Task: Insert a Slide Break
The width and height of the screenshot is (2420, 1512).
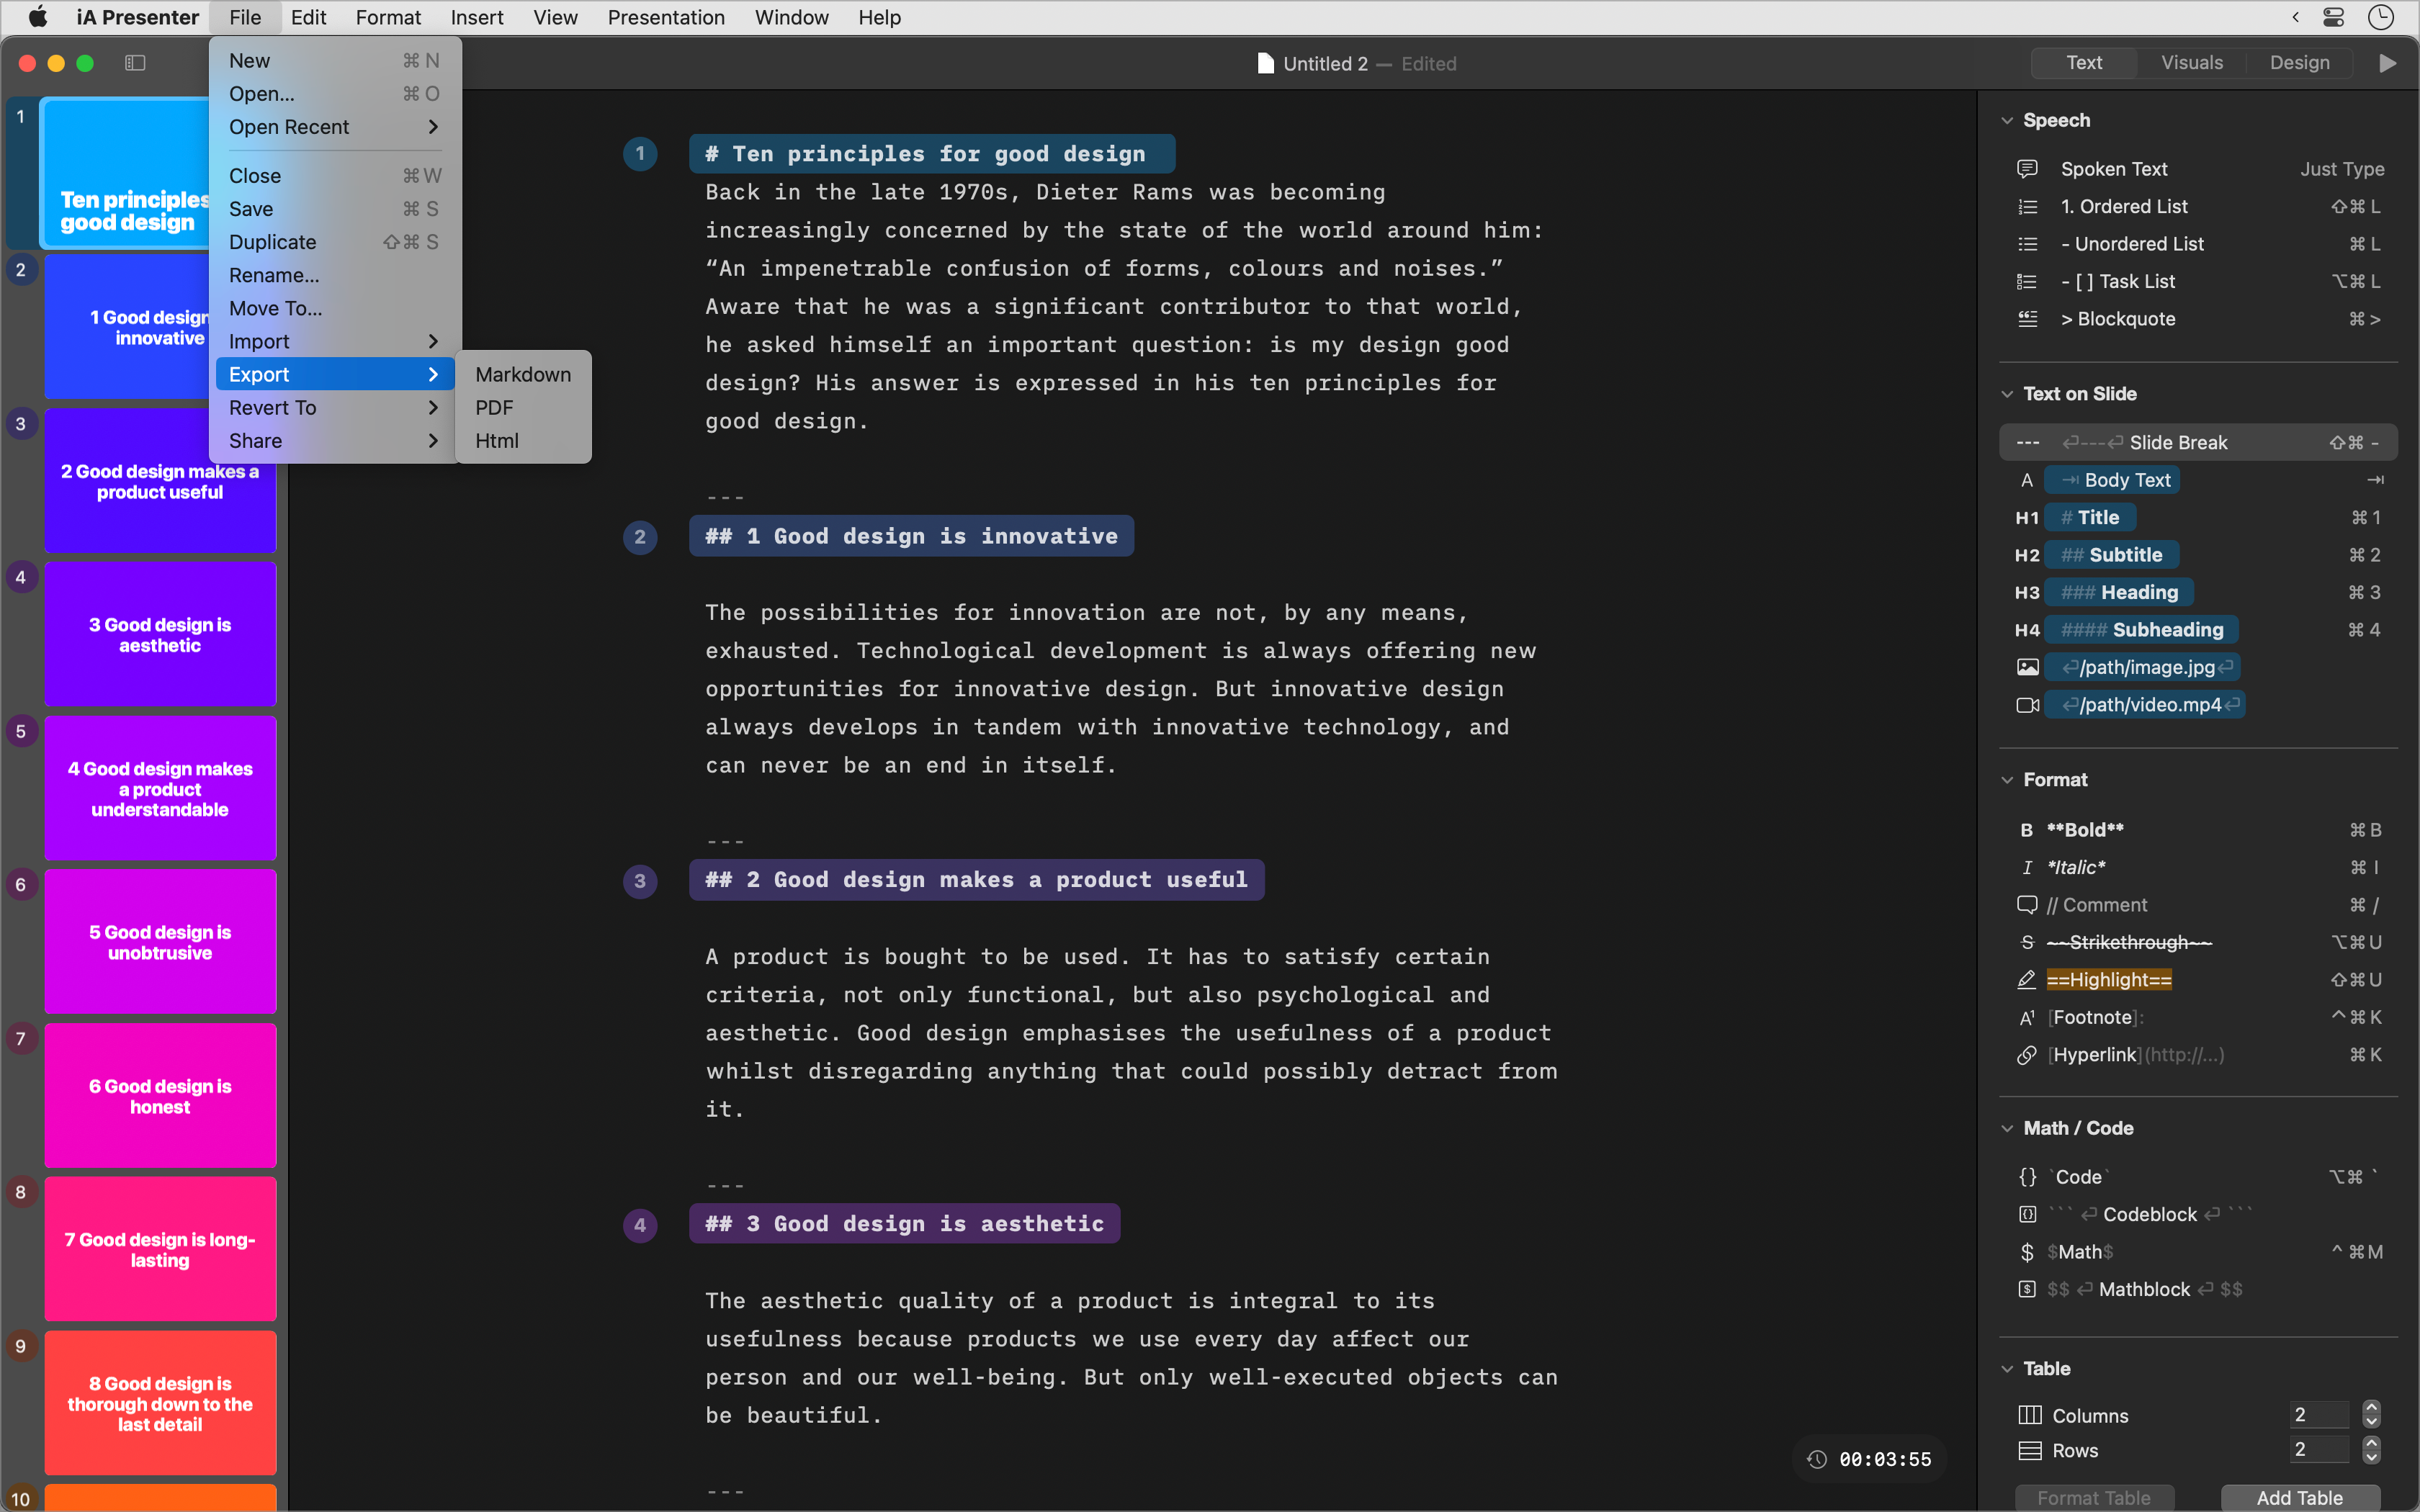Action: [x=2197, y=442]
